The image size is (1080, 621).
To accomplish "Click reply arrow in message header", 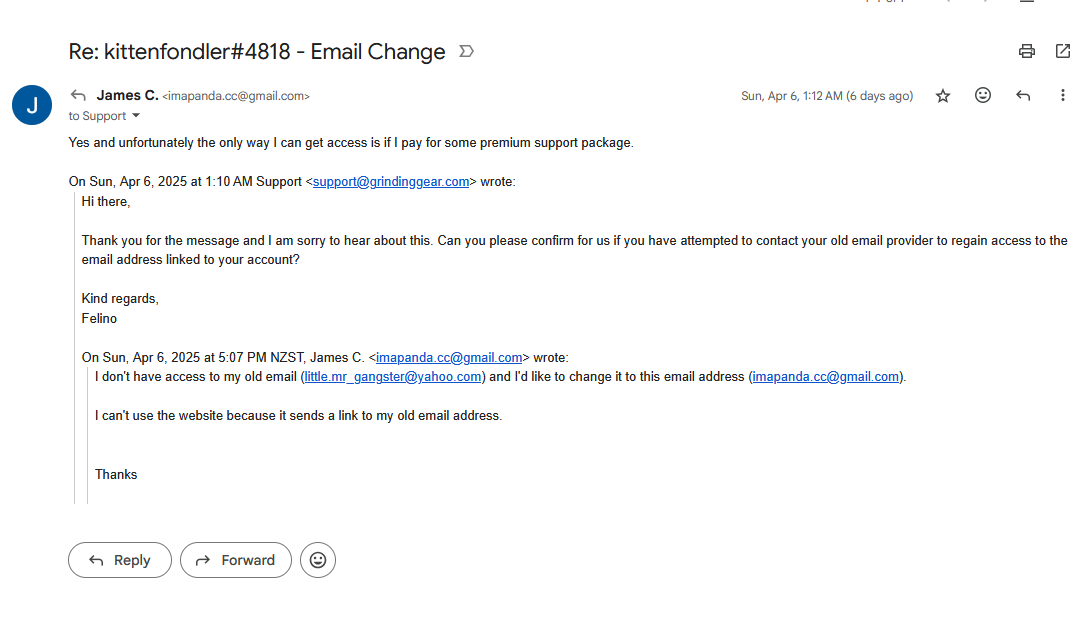I will click(1023, 96).
